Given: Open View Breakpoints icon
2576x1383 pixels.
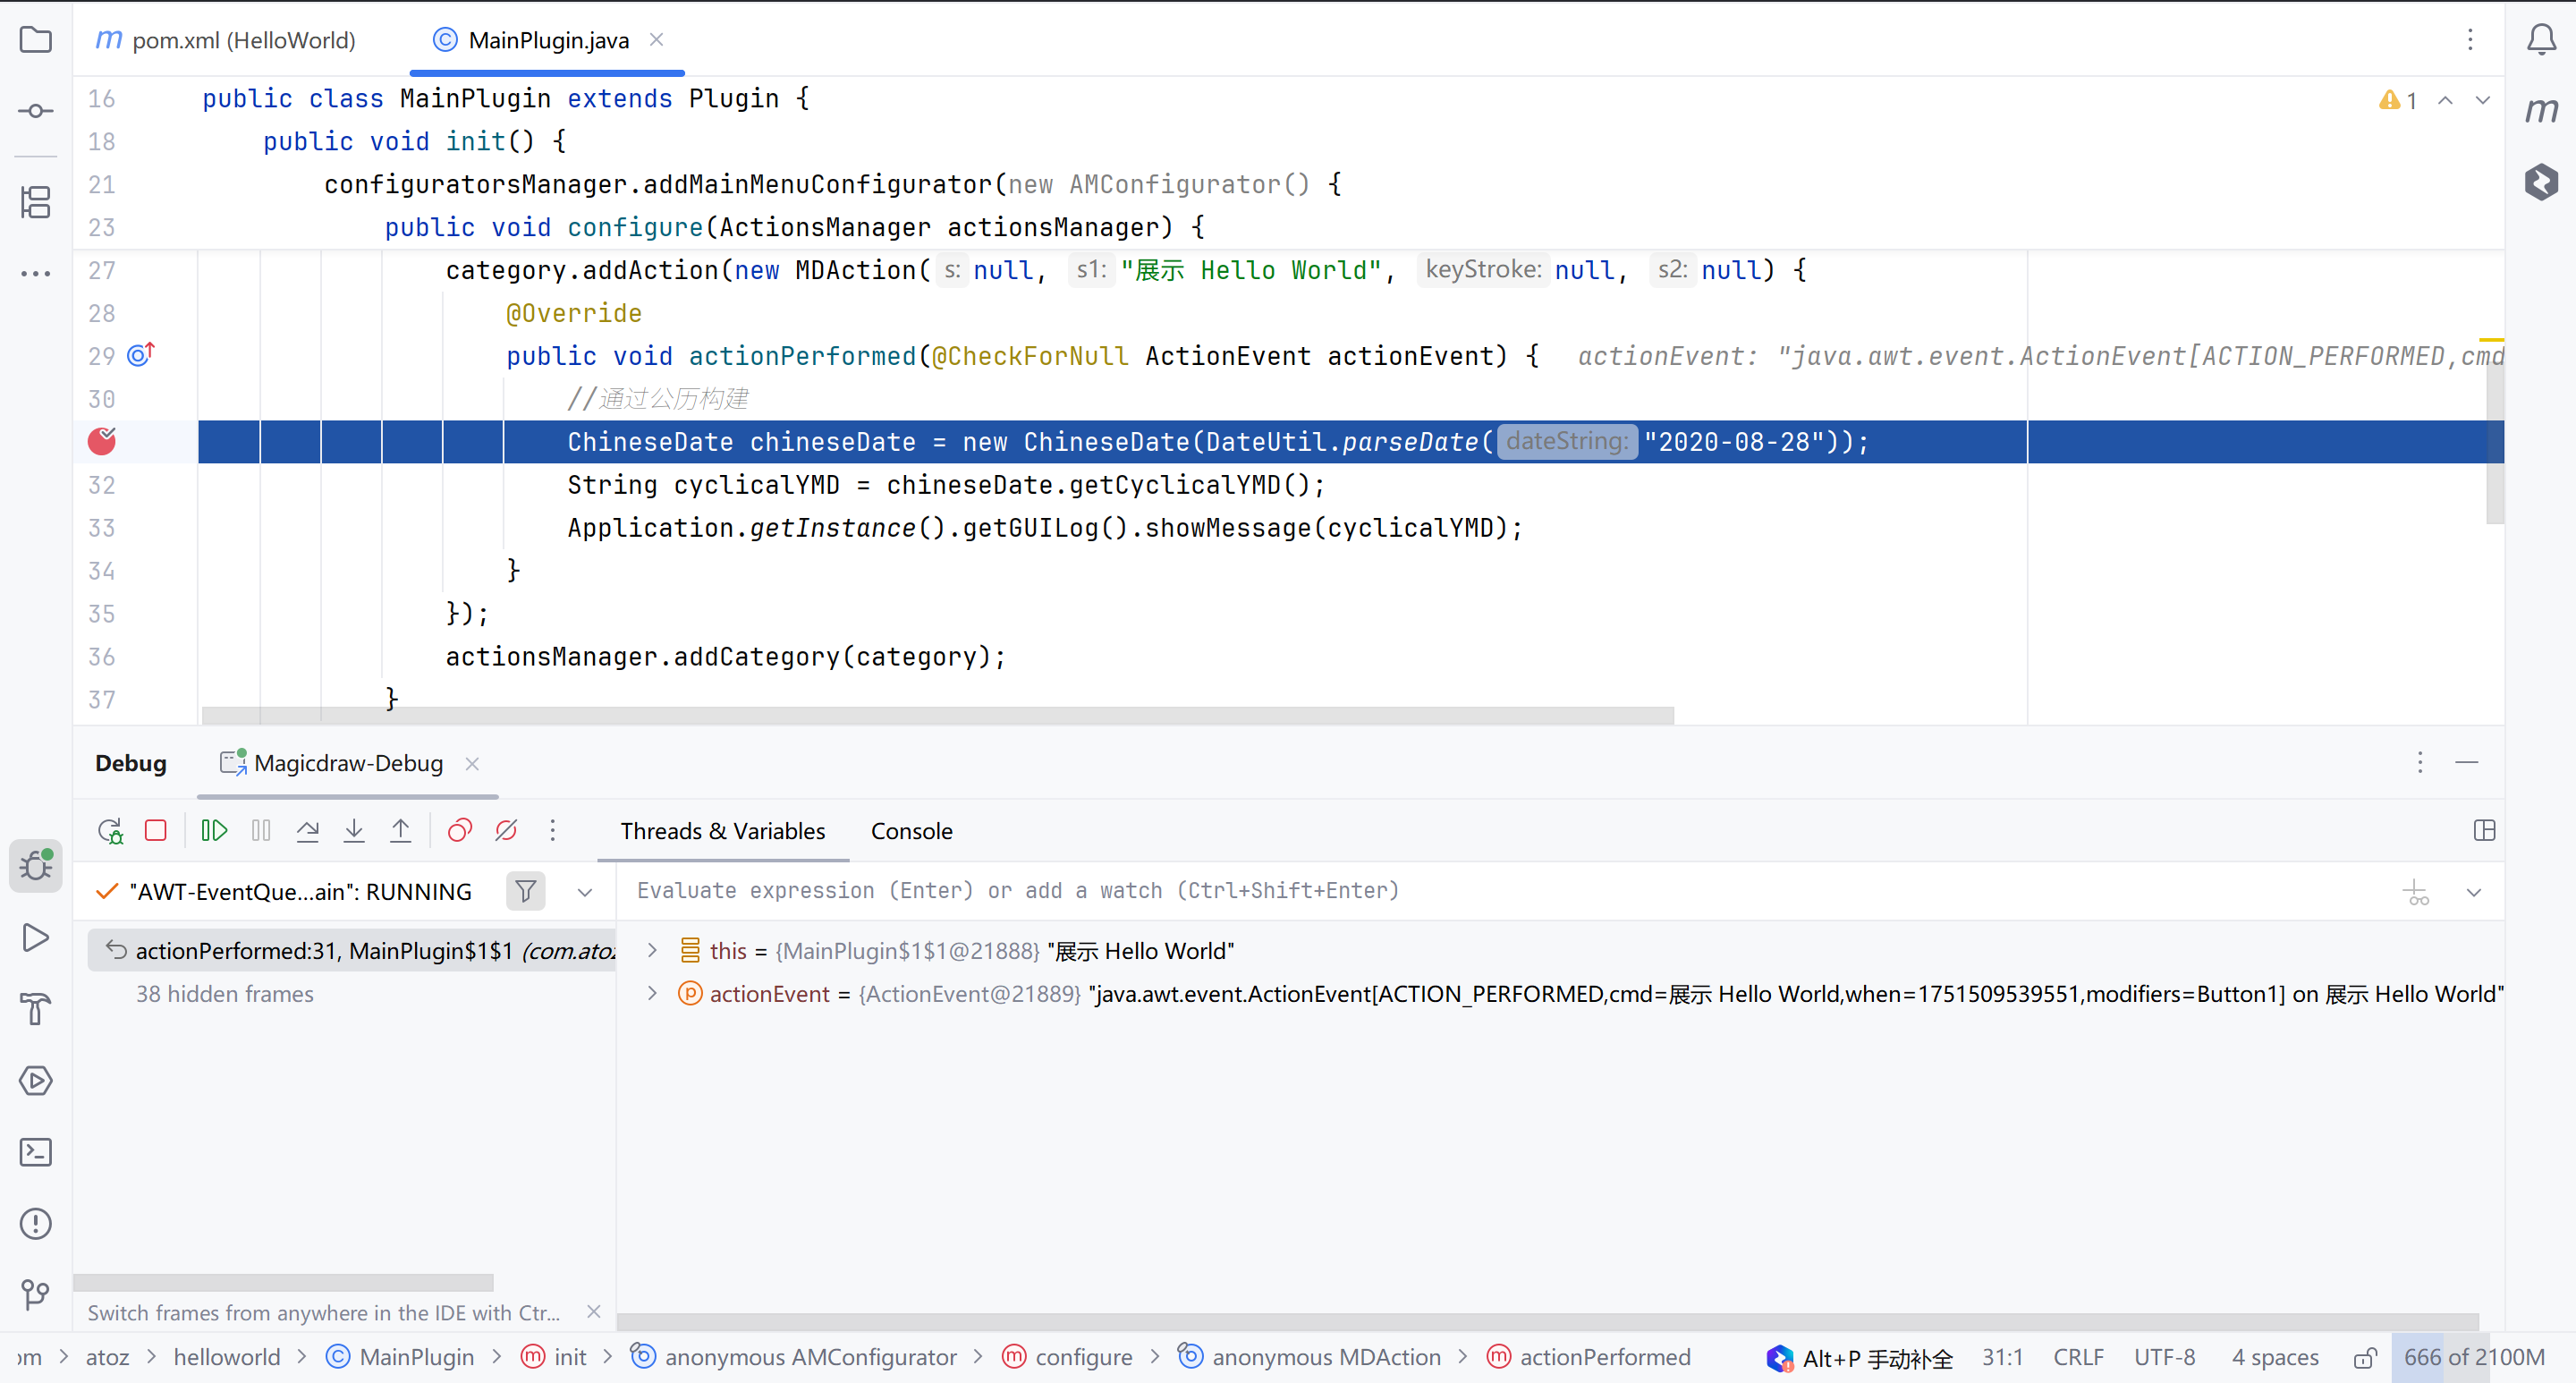Looking at the screenshot, I should click(459, 830).
